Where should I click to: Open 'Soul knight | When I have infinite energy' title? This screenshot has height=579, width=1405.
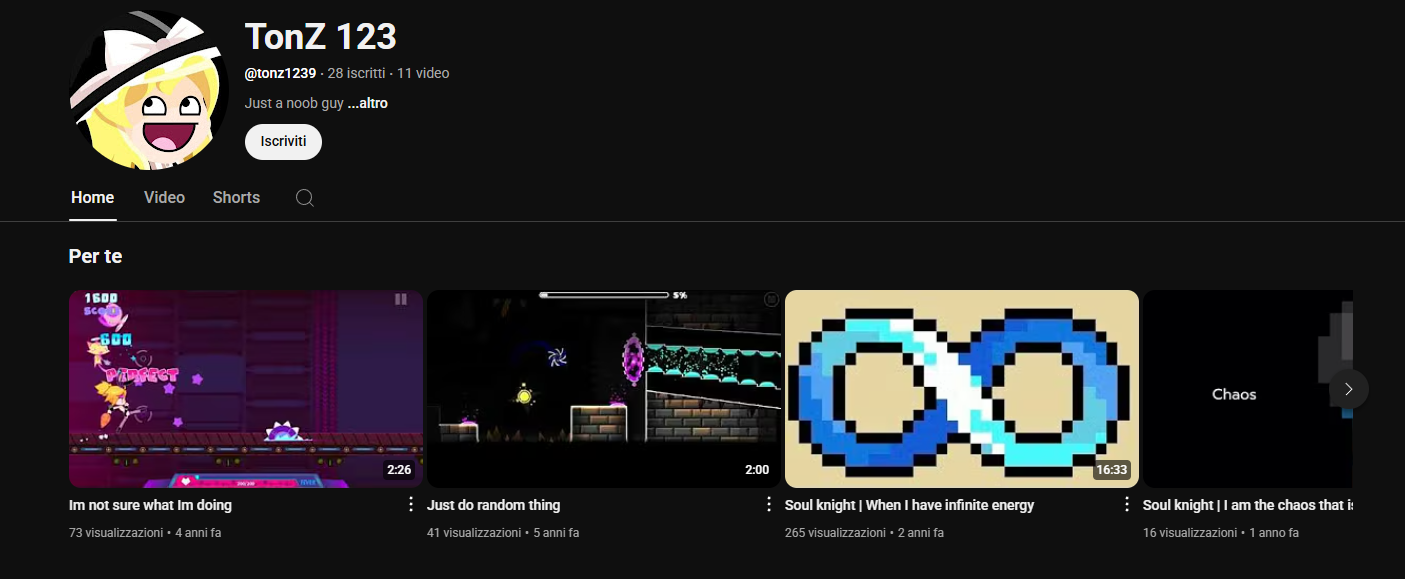pos(909,505)
